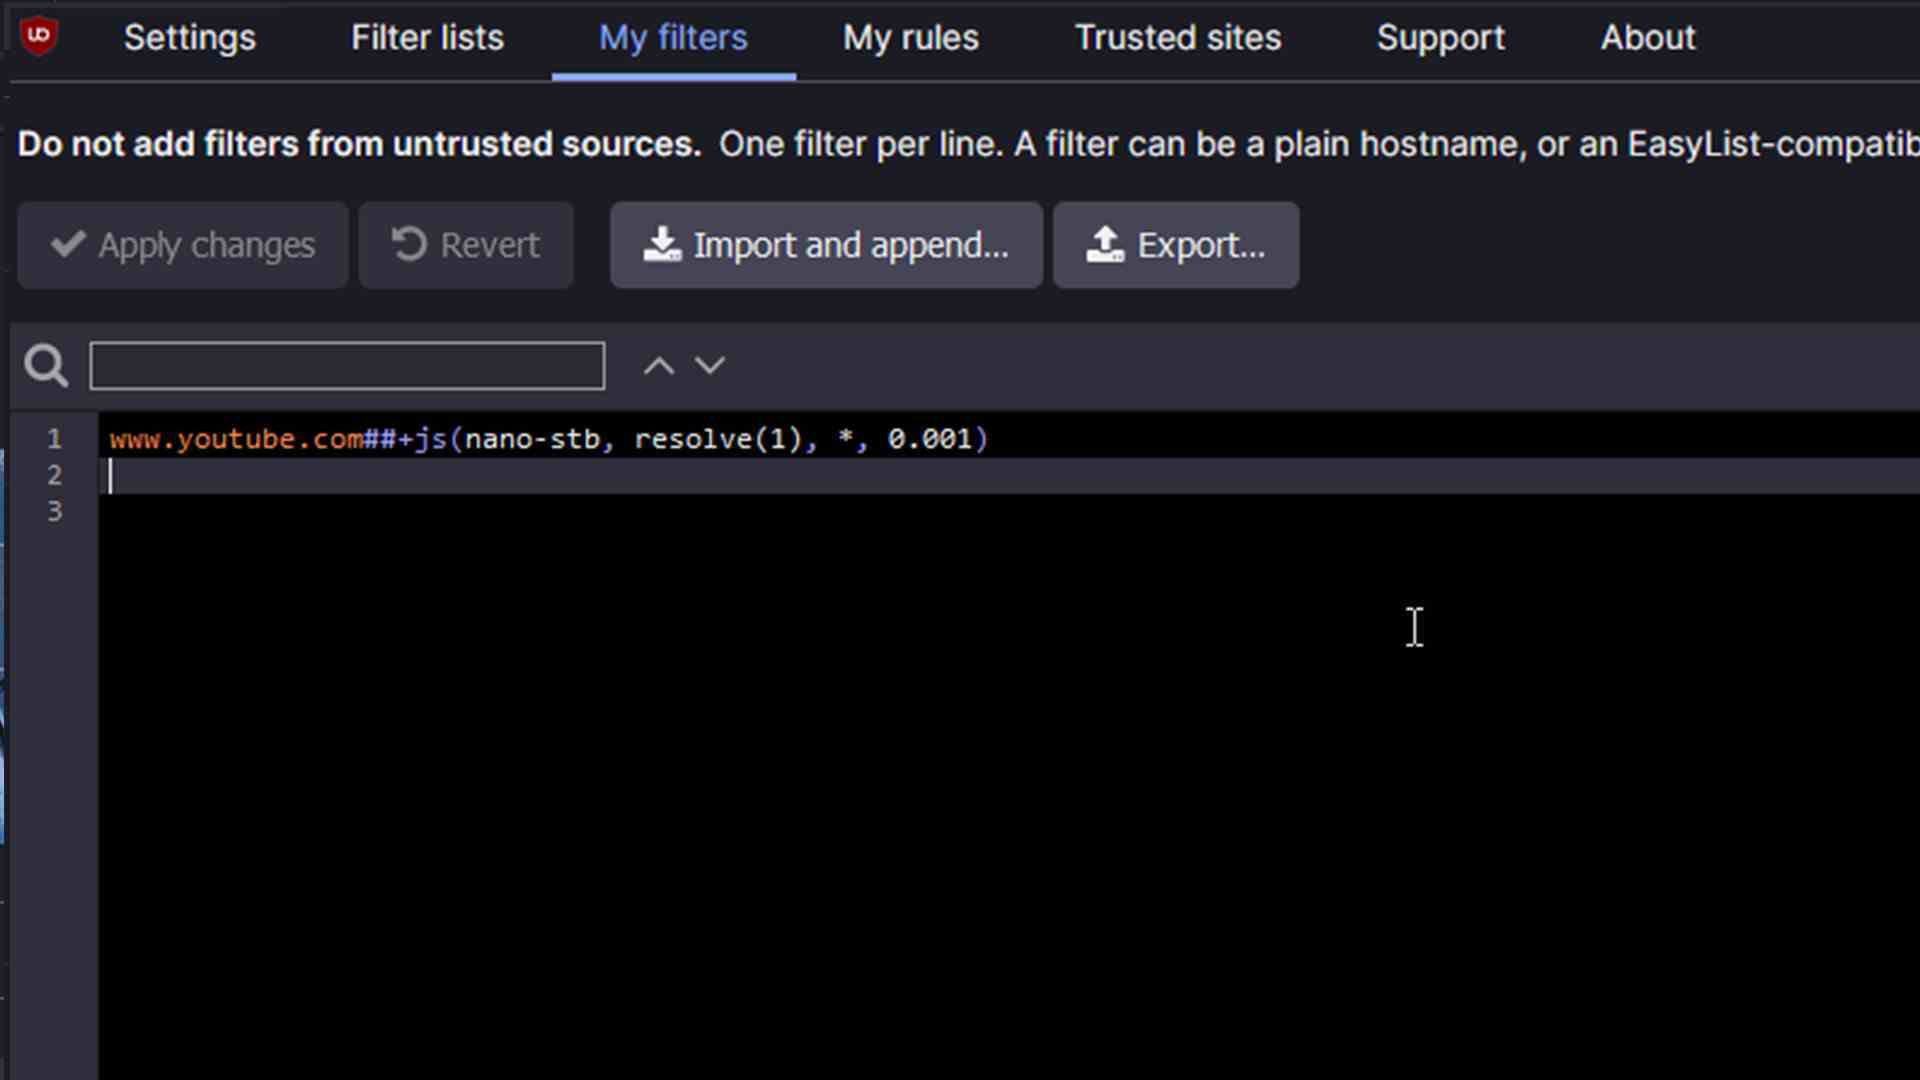
Task: Open the Filter lists tab
Action: tap(427, 37)
